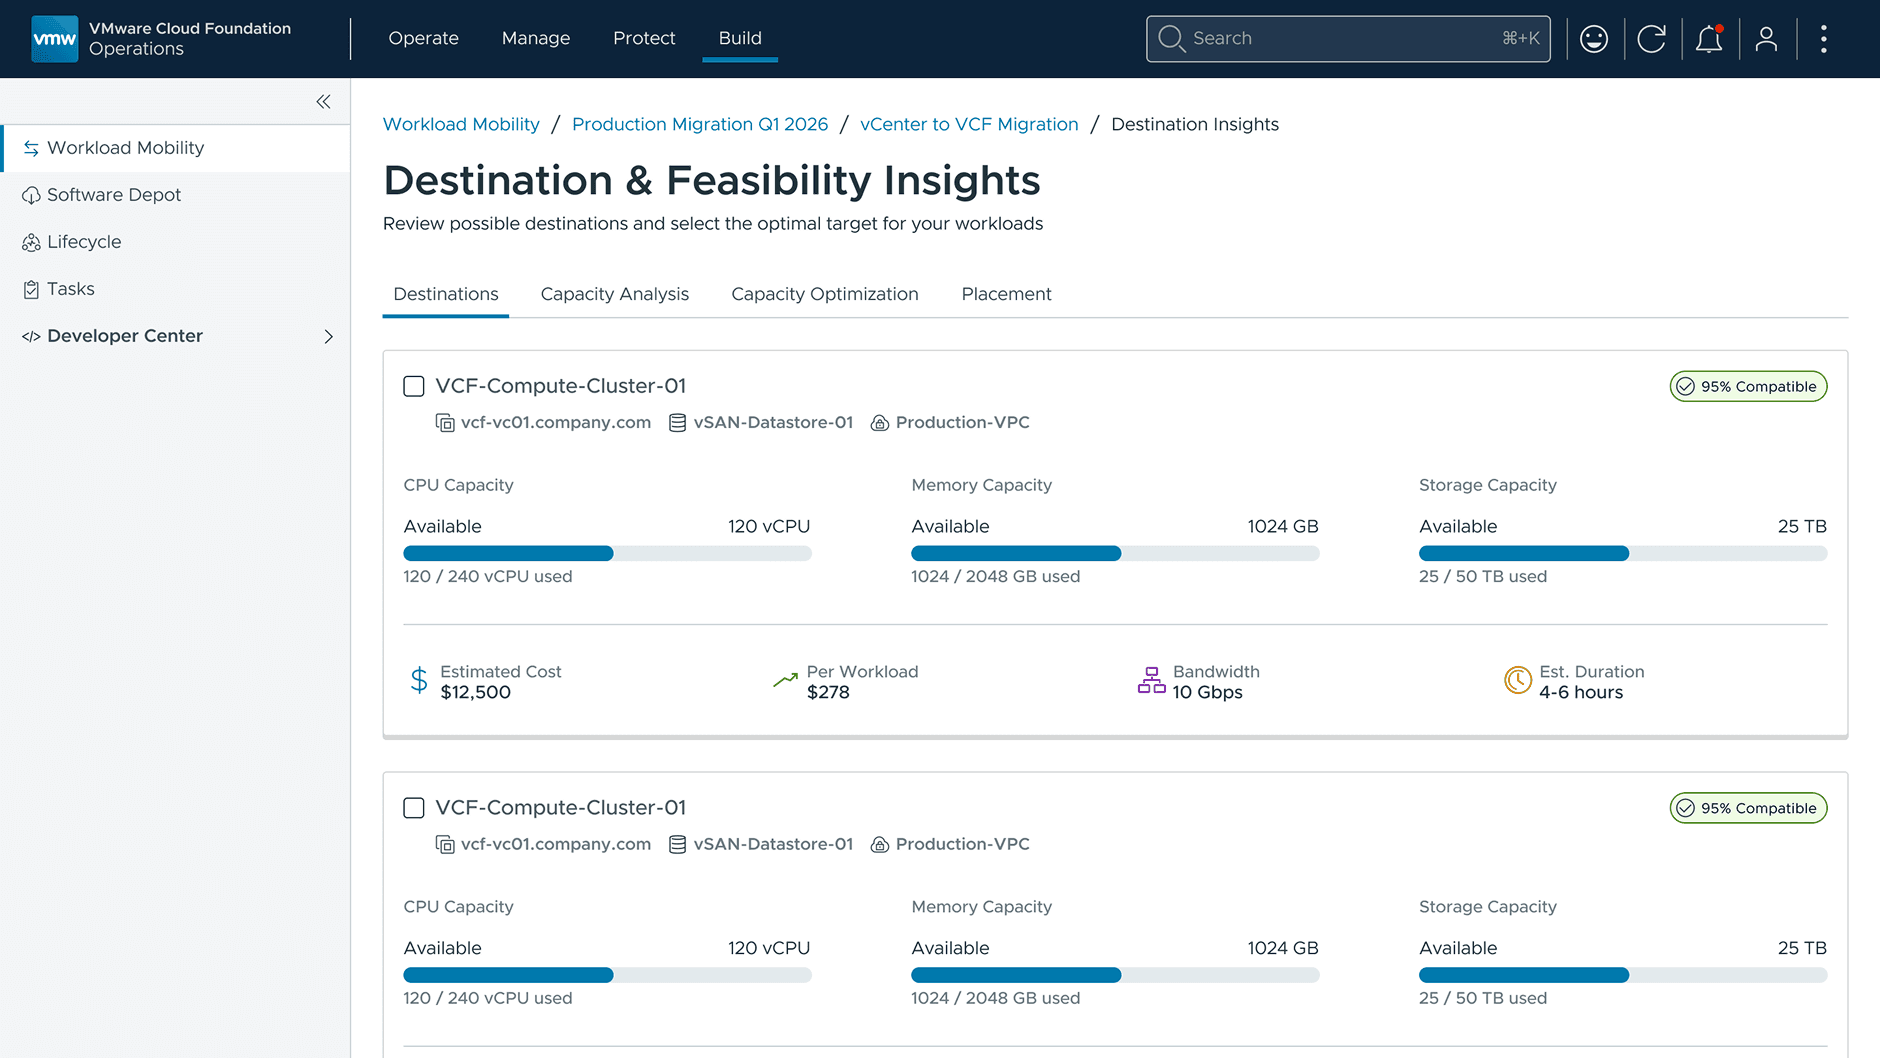Click second card CPU Capacity progress bar

(607, 976)
